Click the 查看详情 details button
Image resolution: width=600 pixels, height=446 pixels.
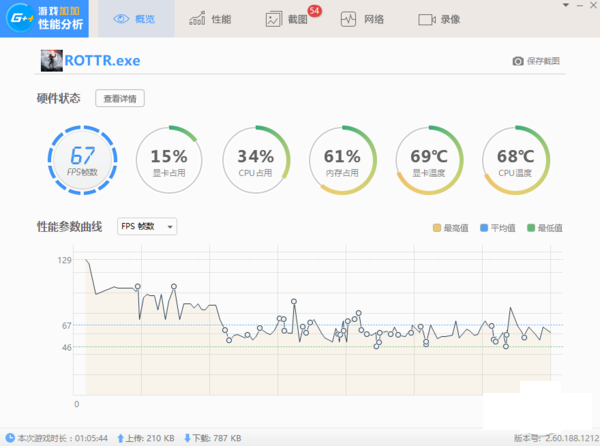pyautogui.click(x=120, y=99)
